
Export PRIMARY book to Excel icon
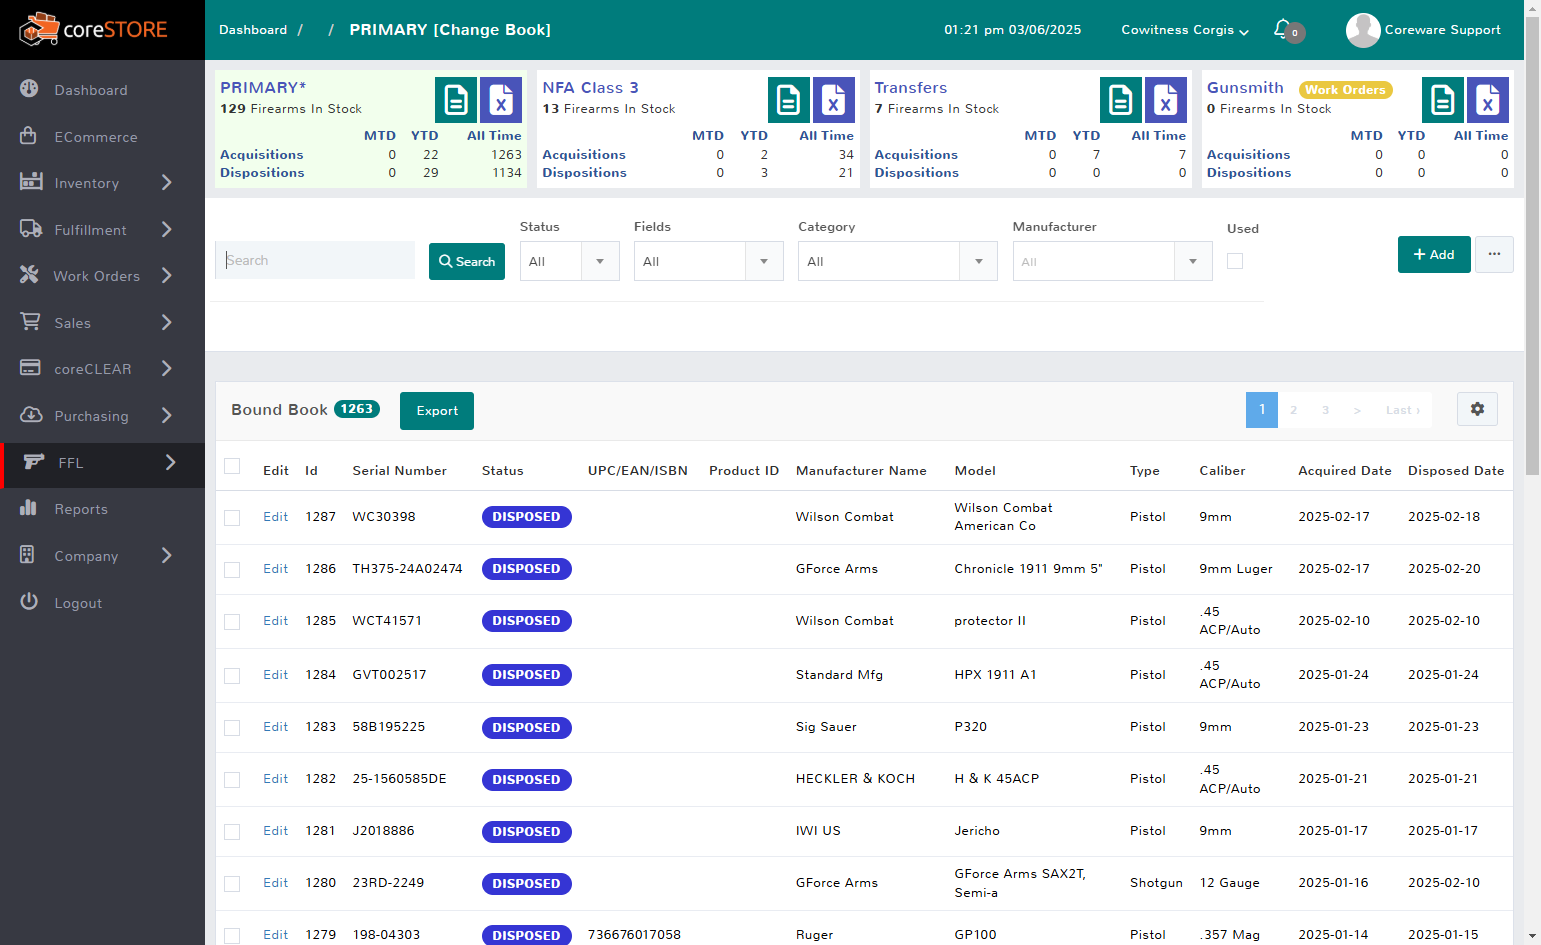501,100
